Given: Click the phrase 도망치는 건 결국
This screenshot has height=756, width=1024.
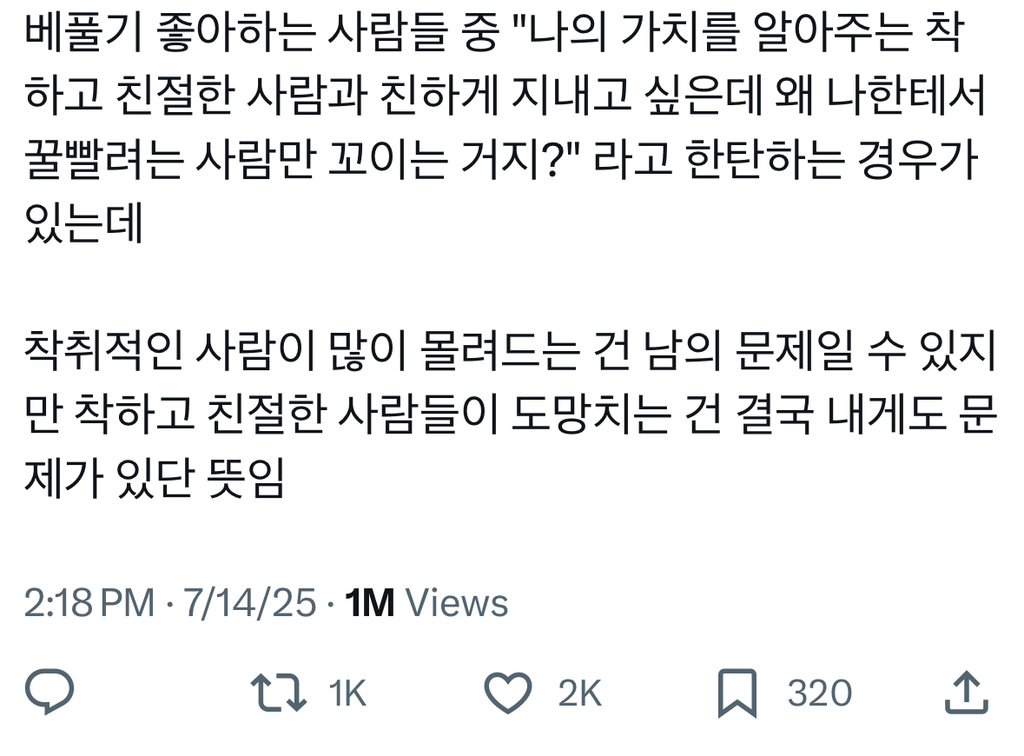Looking at the screenshot, I should [x=662, y=415].
